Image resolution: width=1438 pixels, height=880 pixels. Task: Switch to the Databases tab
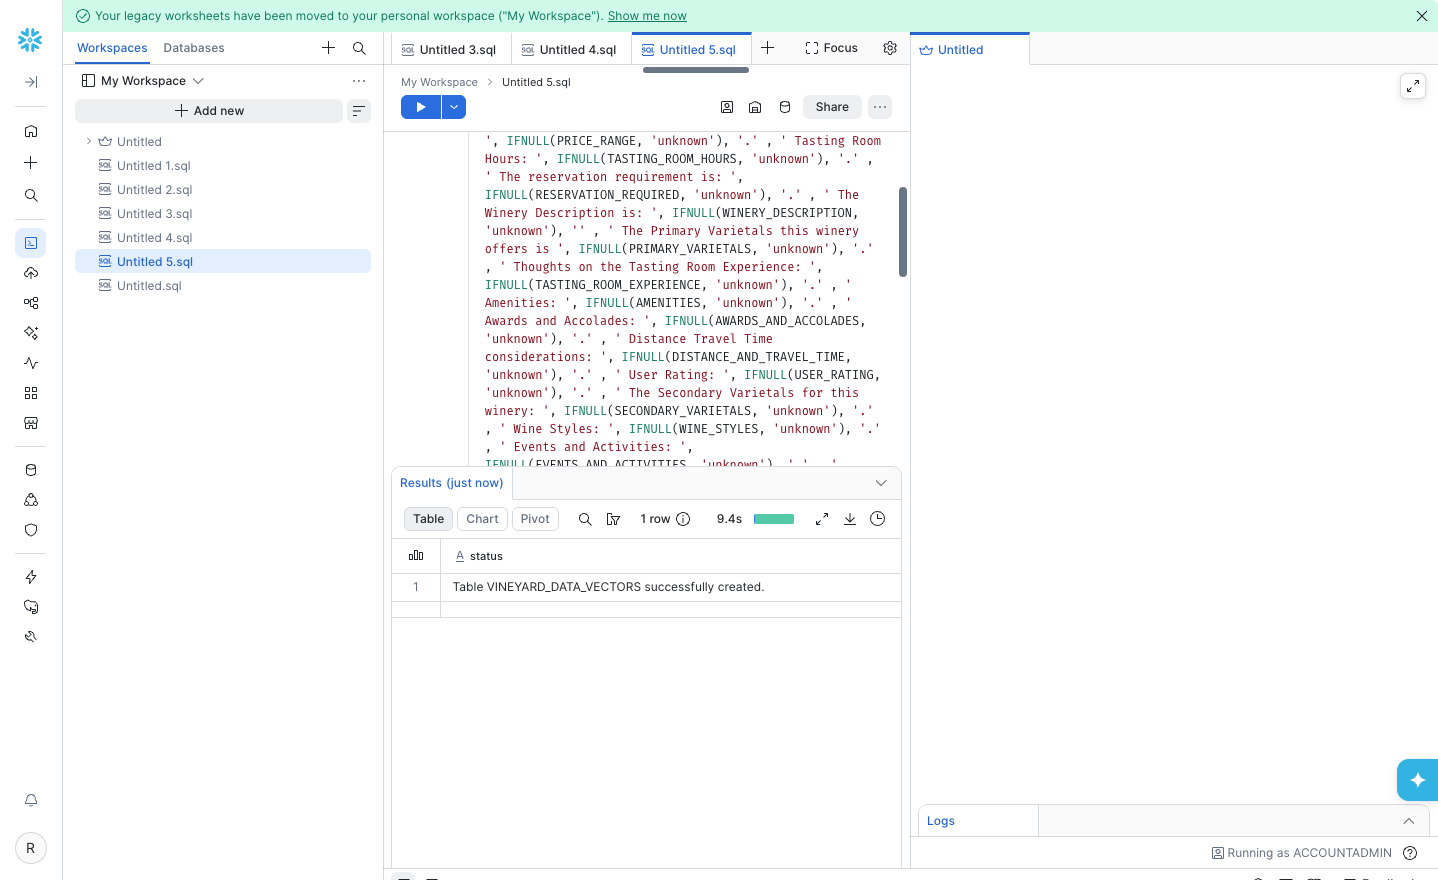(194, 48)
